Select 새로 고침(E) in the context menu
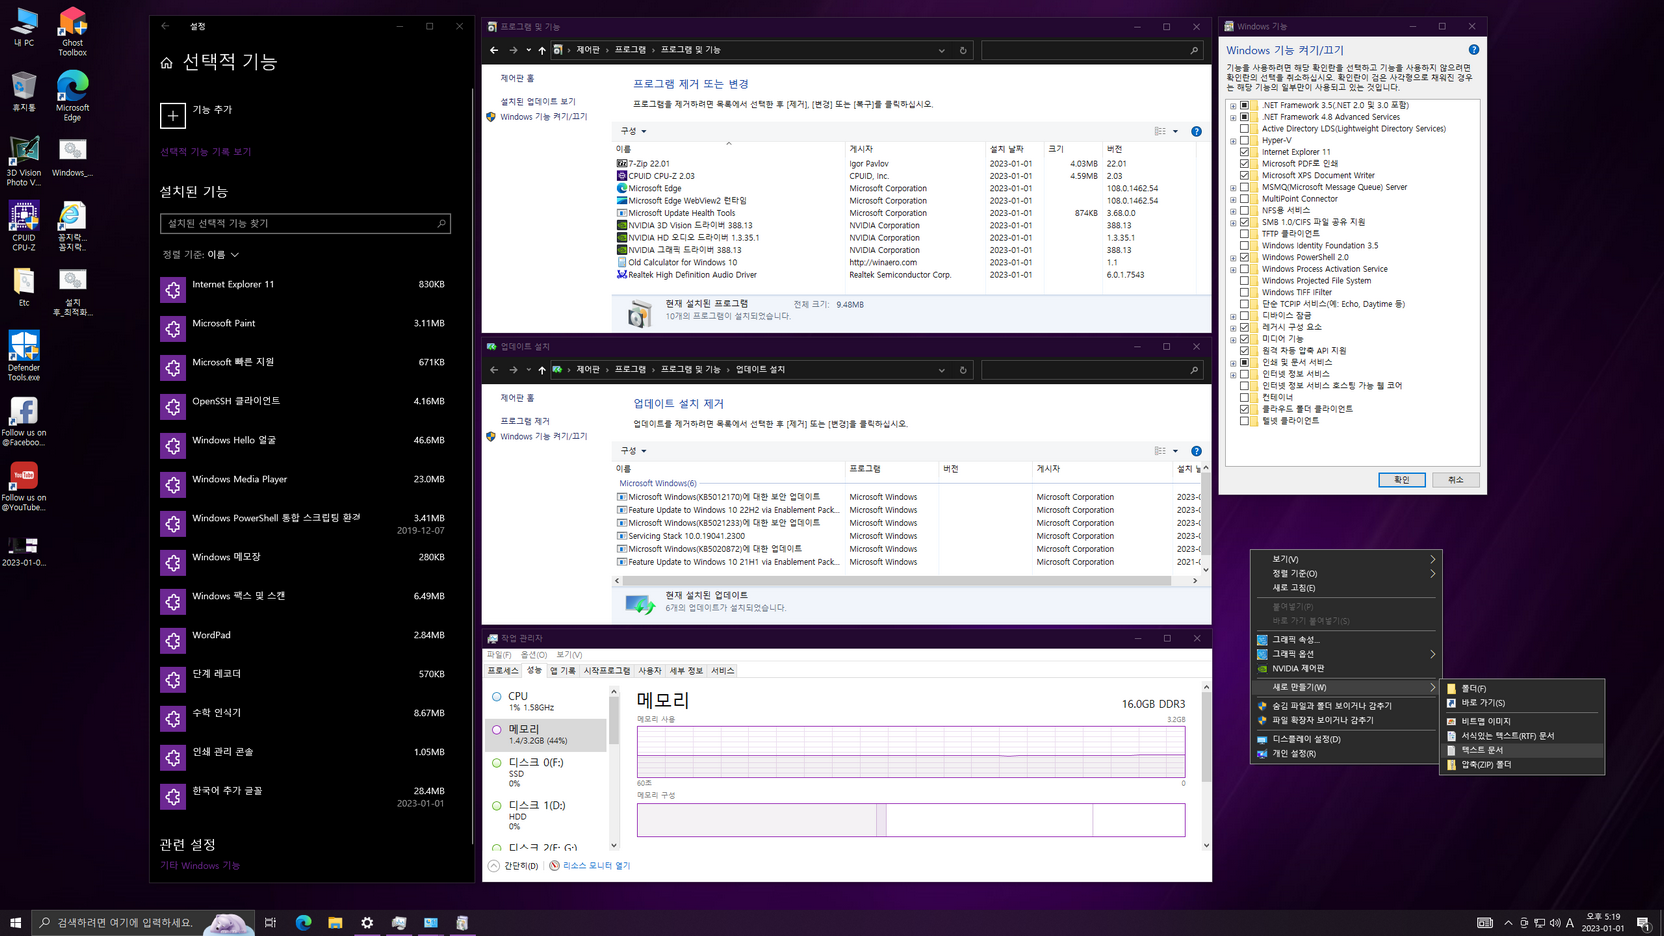Screen dimensions: 1664x936 1345,588
